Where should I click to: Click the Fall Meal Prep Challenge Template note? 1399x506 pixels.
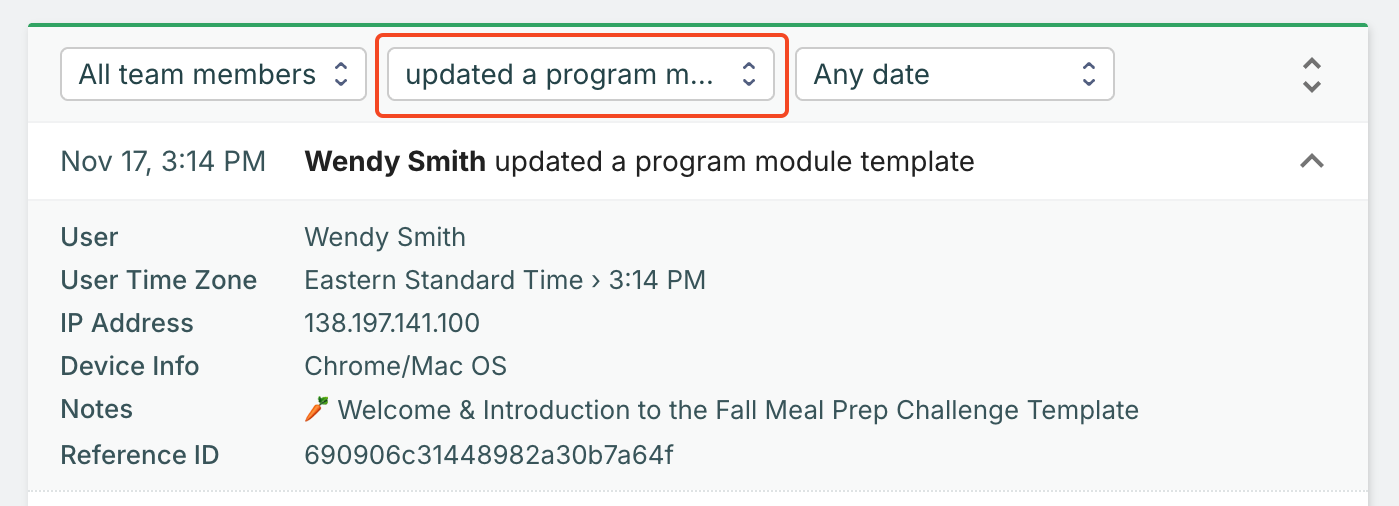(x=738, y=410)
